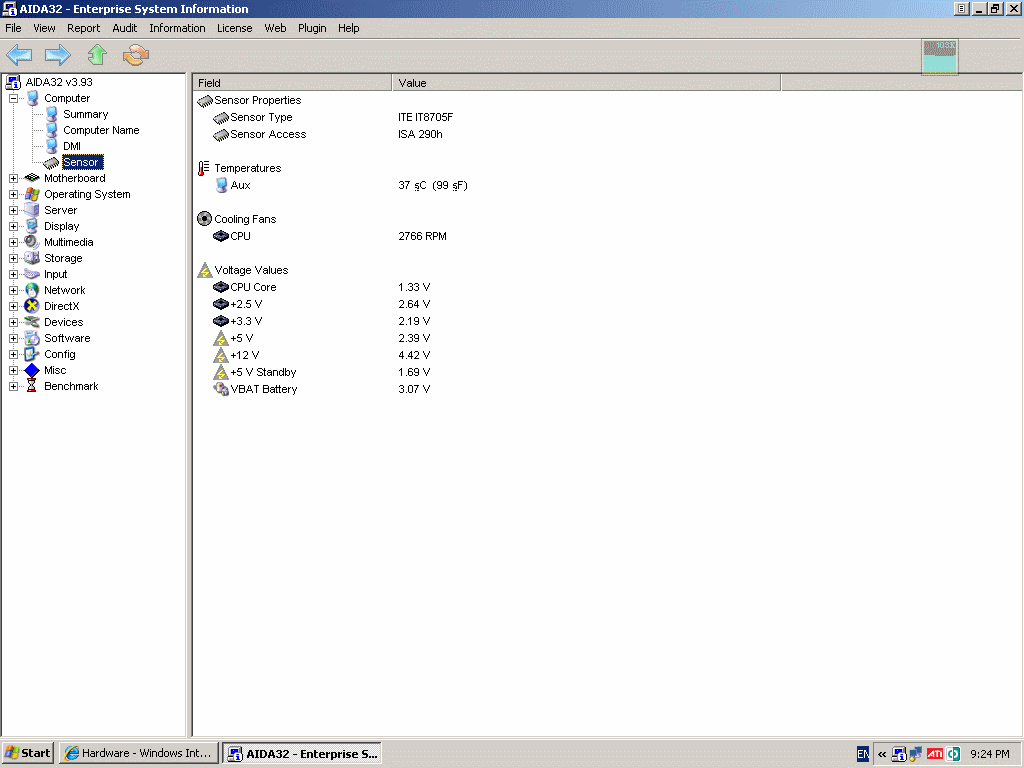1024x768 pixels.
Task: Click the Input keyboard icon in tree
Action: pyautogui.click(x=32, y=274)
